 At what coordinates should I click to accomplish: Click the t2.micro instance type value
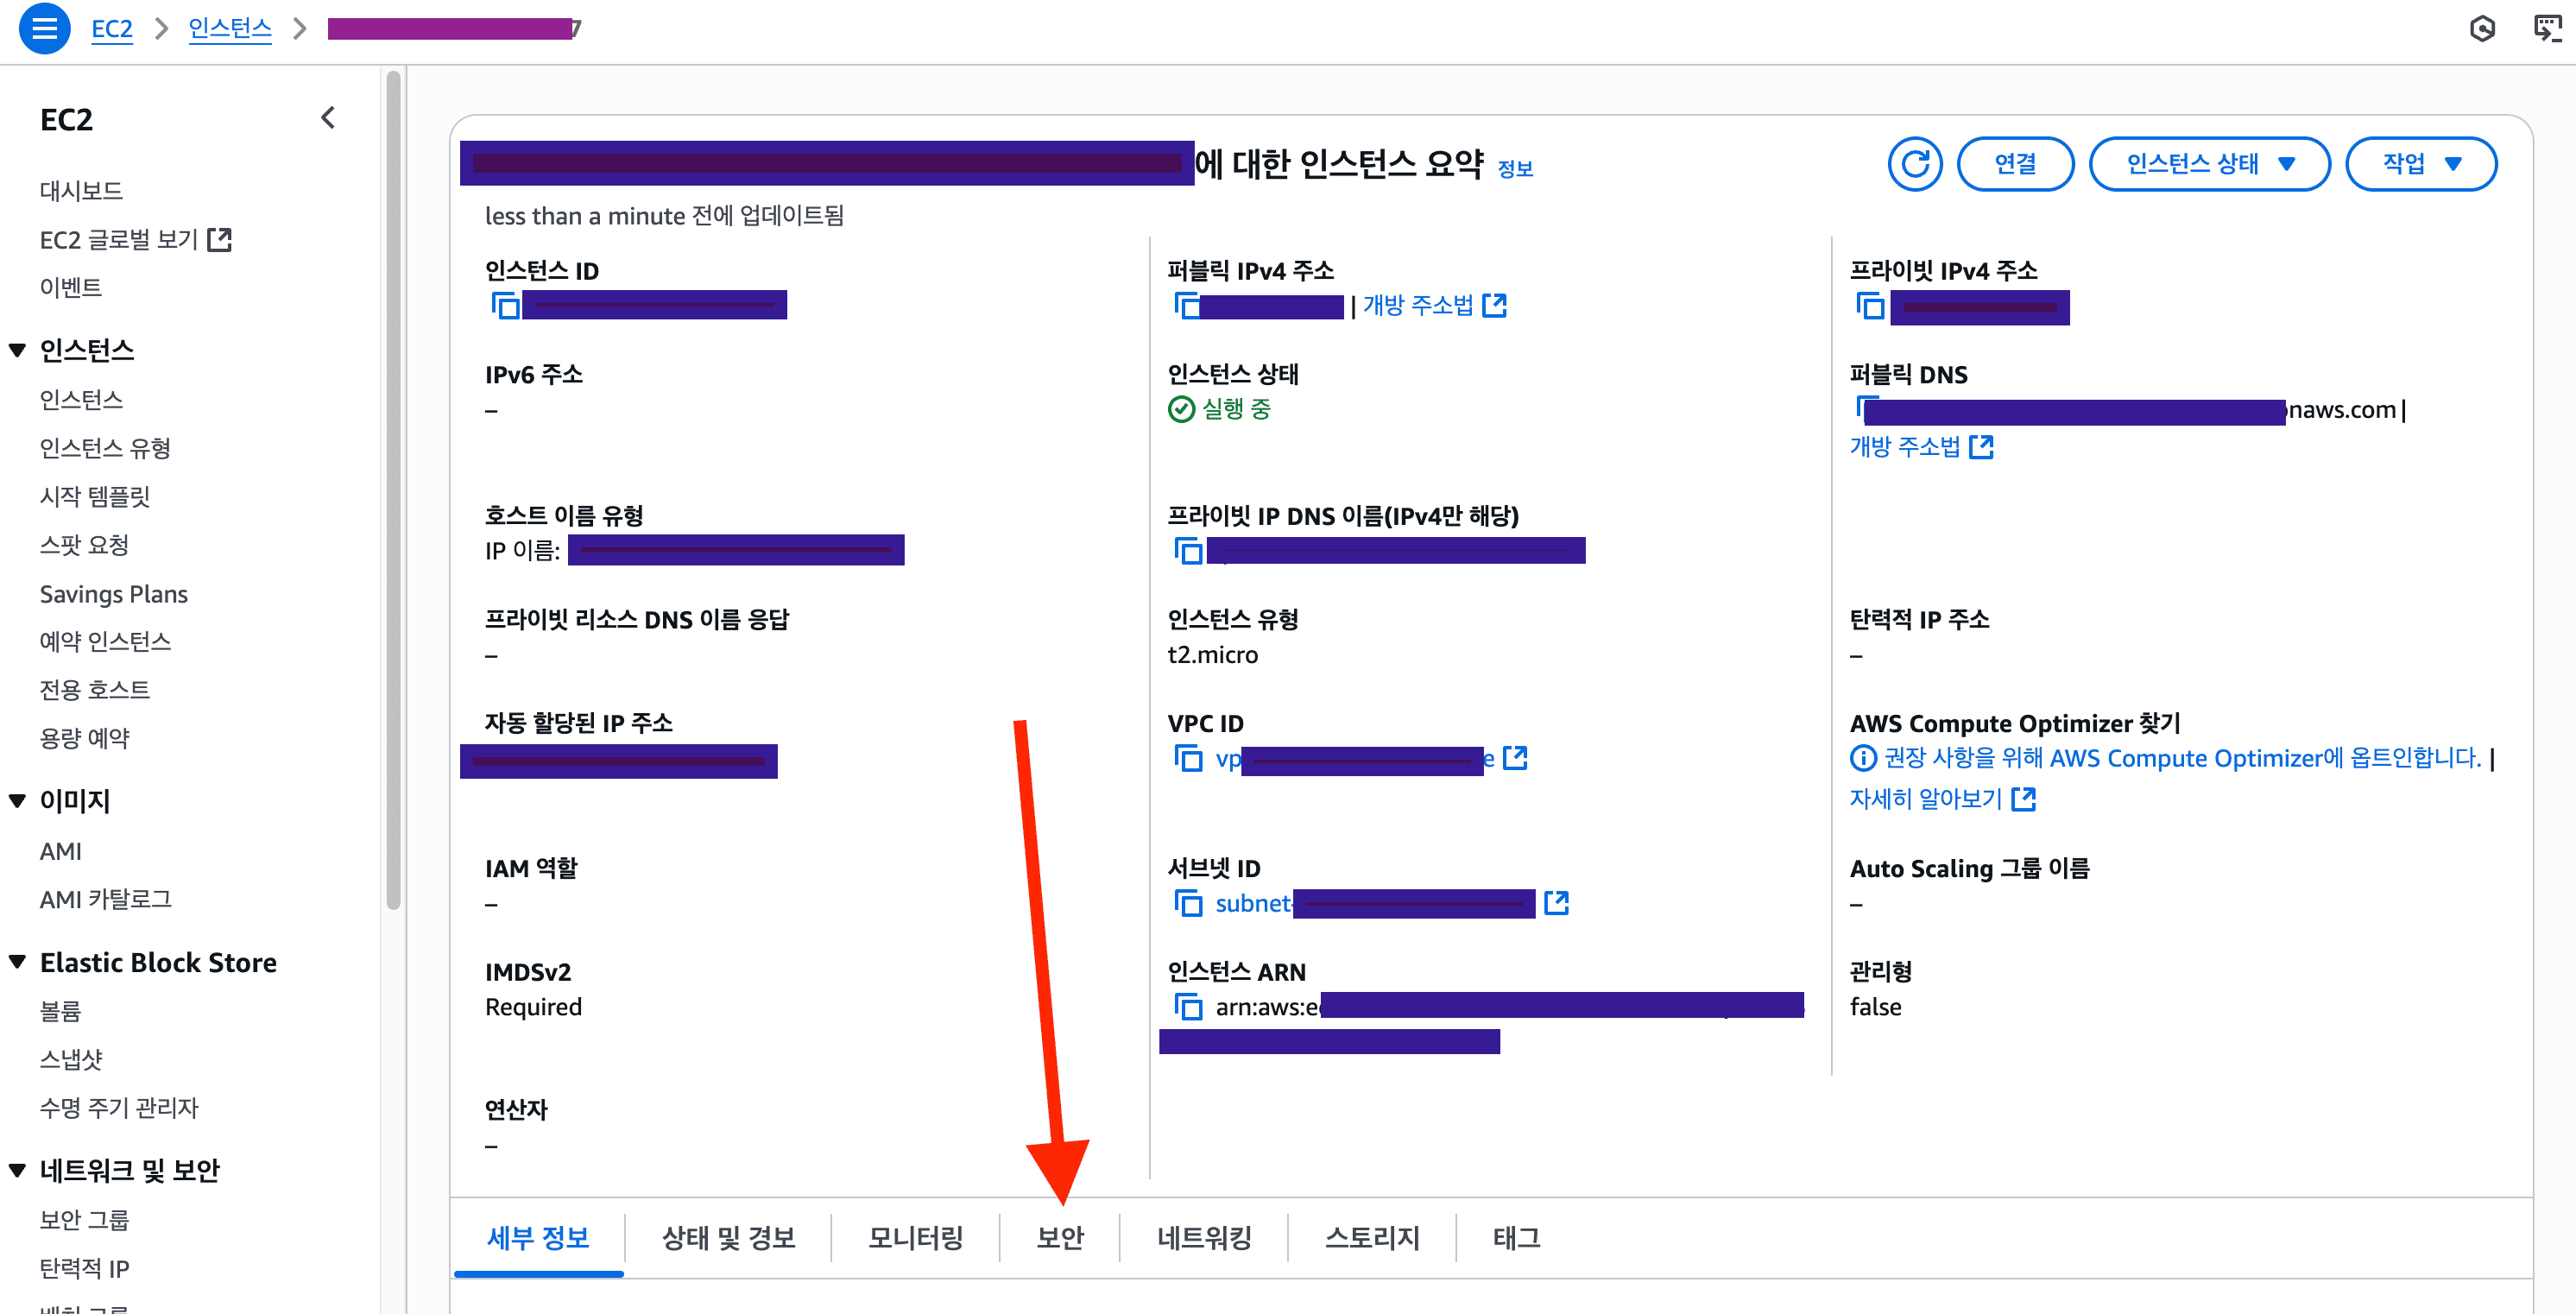point(1212,654)
